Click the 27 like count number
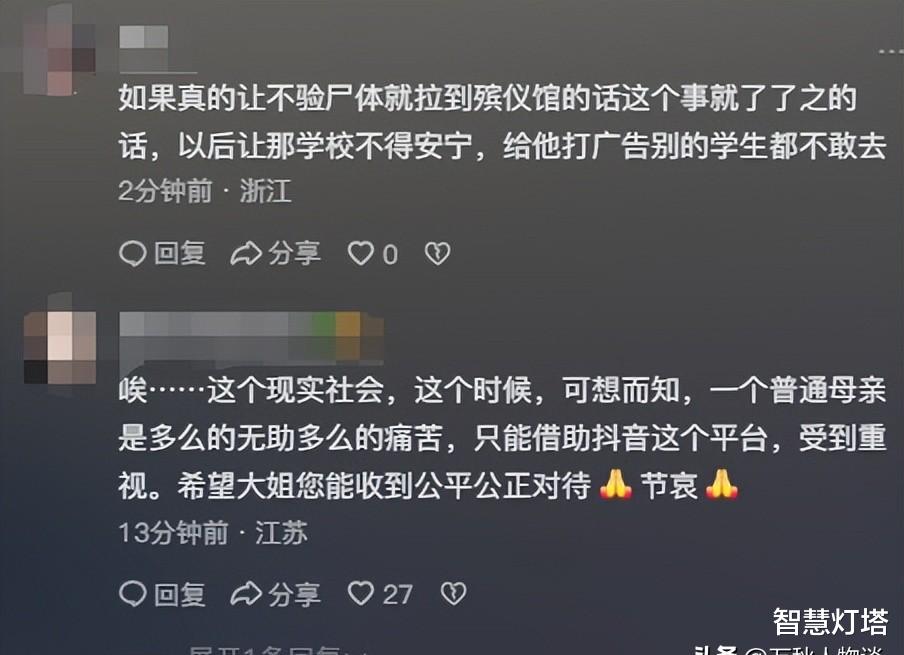 pyautogui.click(x=398, y=595)
